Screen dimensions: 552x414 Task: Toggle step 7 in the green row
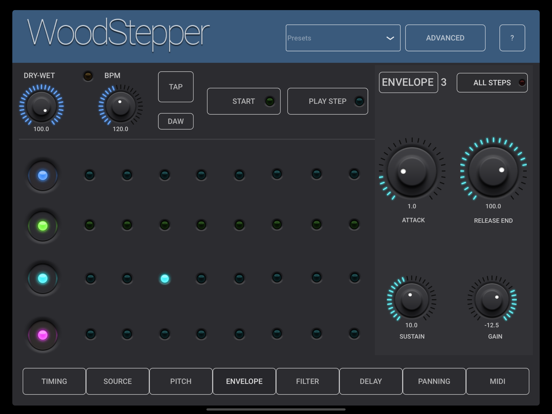point(316,224)
